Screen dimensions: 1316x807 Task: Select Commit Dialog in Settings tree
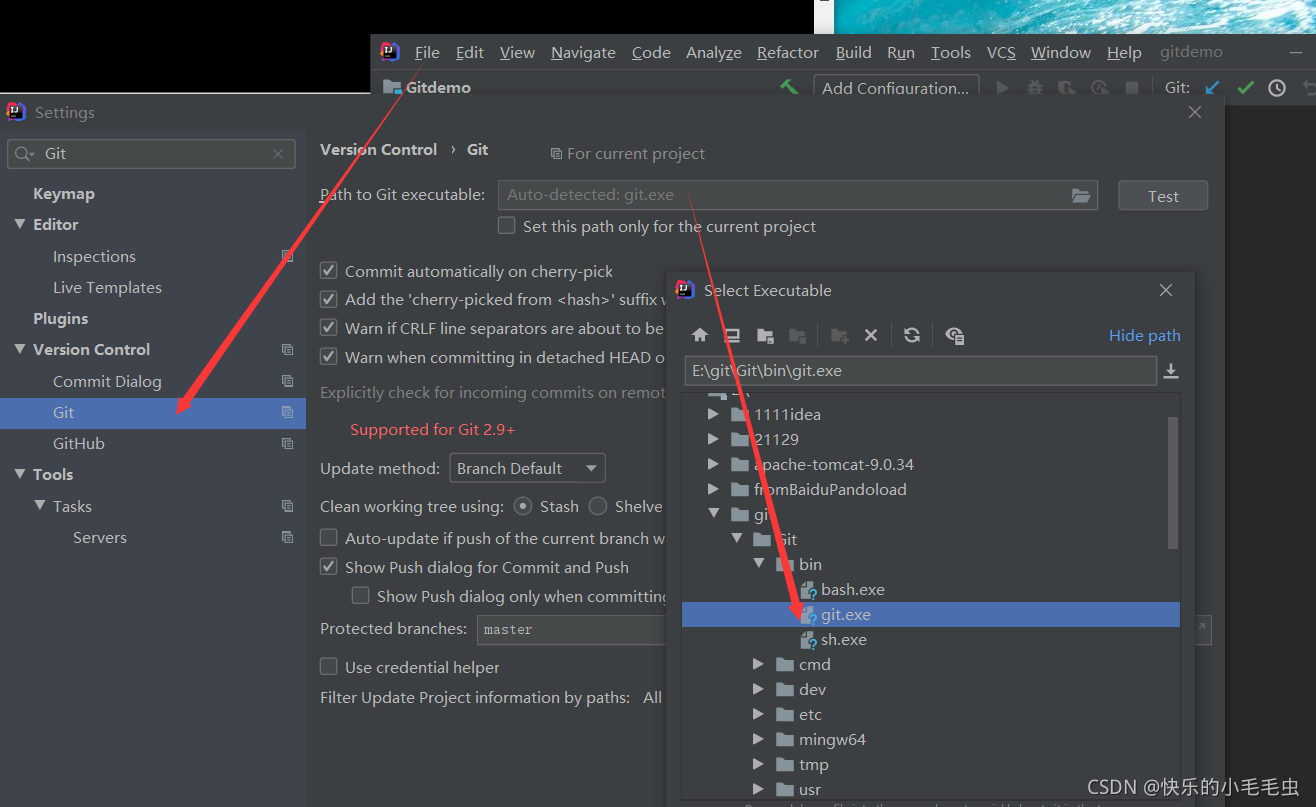coord(107,381)
